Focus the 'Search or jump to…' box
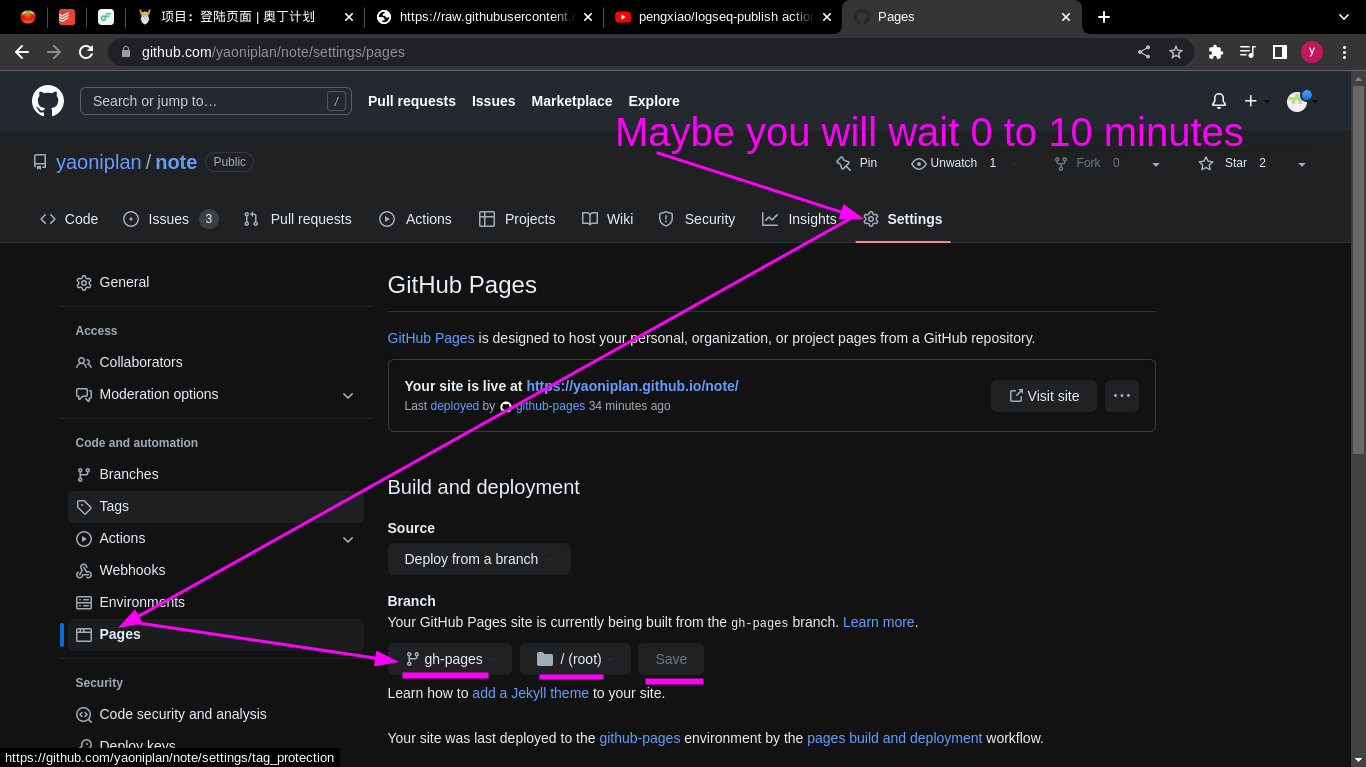 click(216, 101)
